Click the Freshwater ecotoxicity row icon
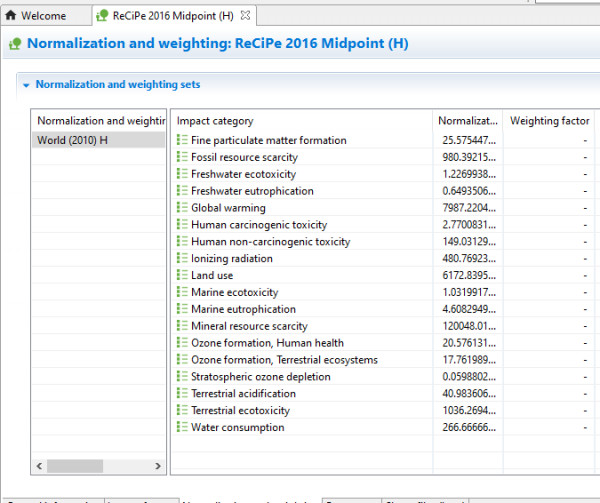Viewport: 600px width, 503px height. (x=182, y=174)
